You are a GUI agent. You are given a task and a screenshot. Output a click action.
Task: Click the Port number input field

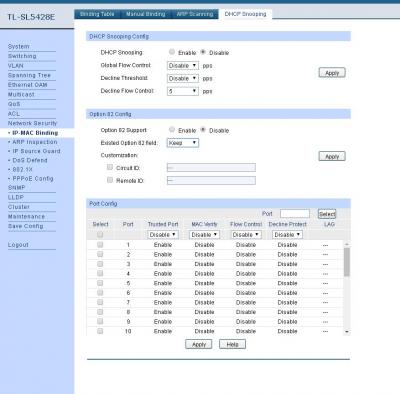[x=295, y=214]
